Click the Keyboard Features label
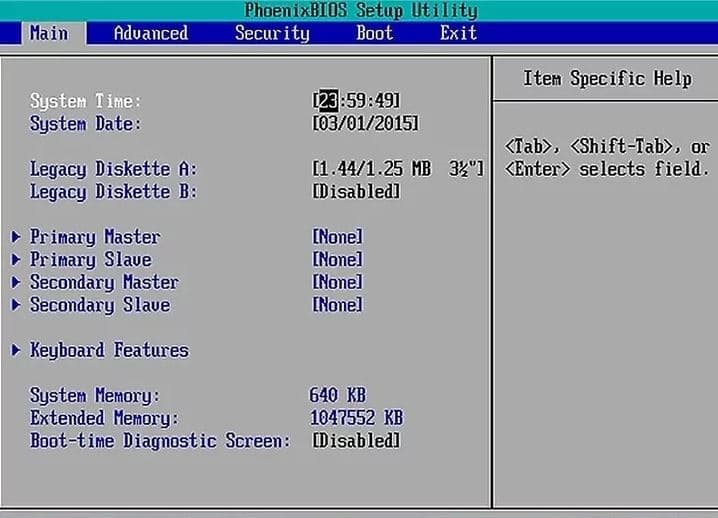The height and width of the screenshot is (518, 718). pos(109,350)
